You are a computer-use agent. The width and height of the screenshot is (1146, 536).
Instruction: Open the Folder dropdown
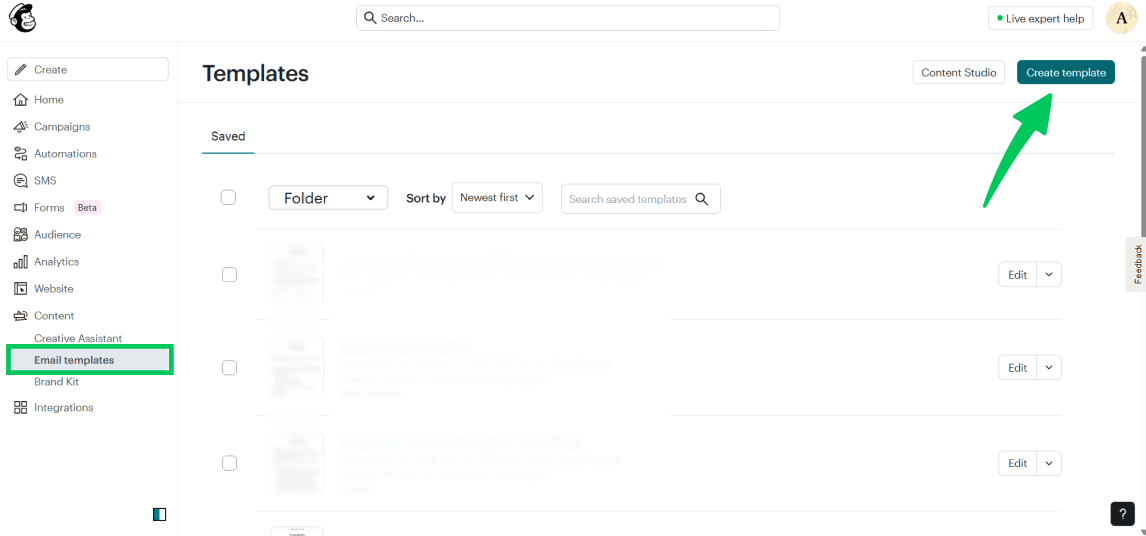click(x=328, y=197)
